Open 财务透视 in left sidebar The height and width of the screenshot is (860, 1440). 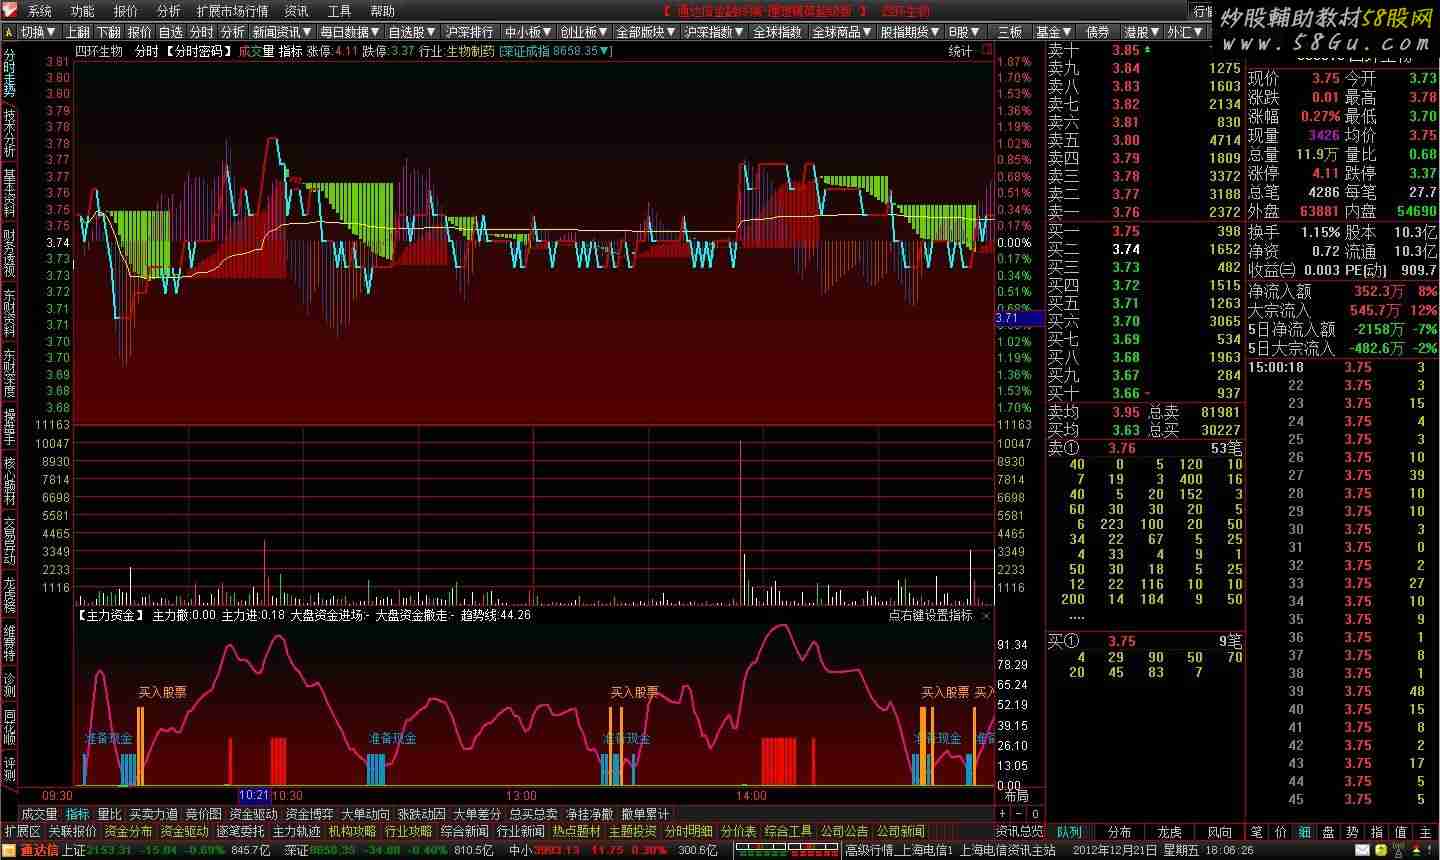tap(9, 254)
